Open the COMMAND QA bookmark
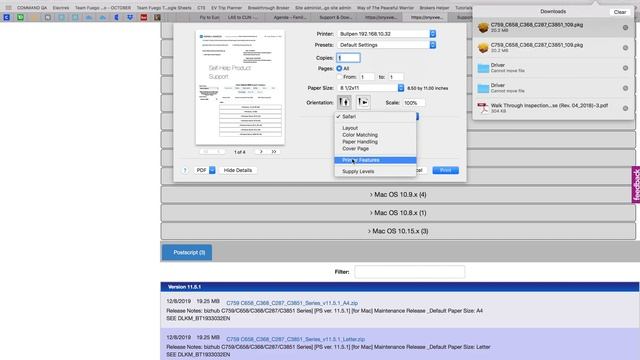This screenshot has width=640, height=360. pos(32,8)
